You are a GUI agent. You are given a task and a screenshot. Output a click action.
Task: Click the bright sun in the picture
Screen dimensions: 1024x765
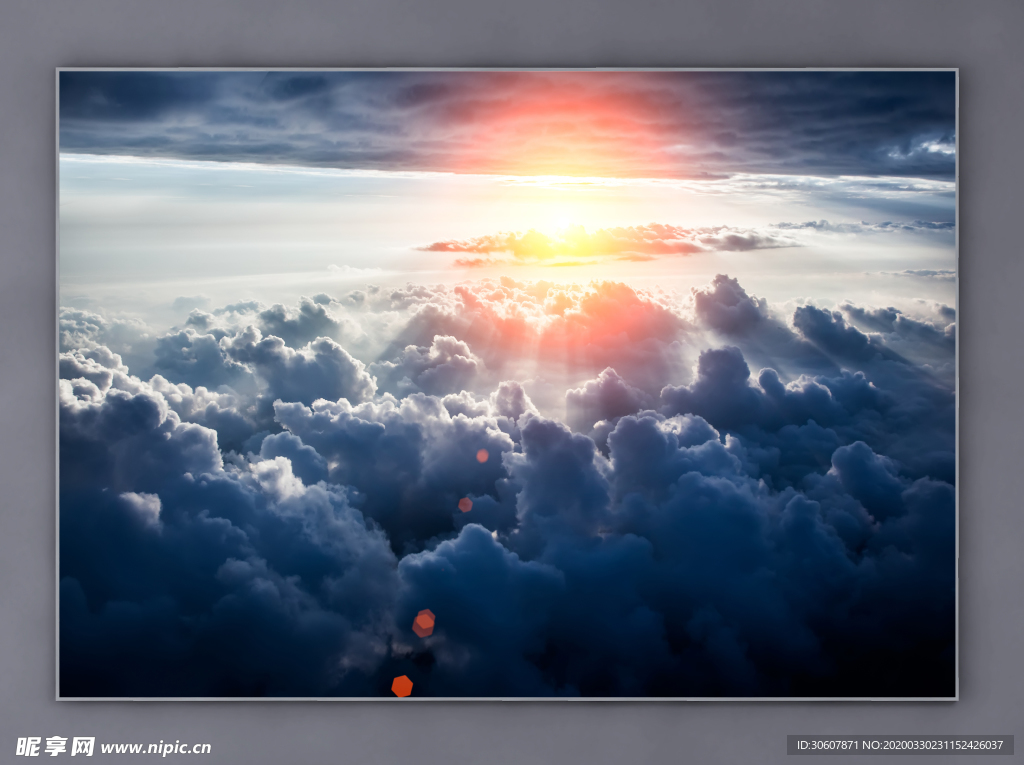tap(555, 218)
